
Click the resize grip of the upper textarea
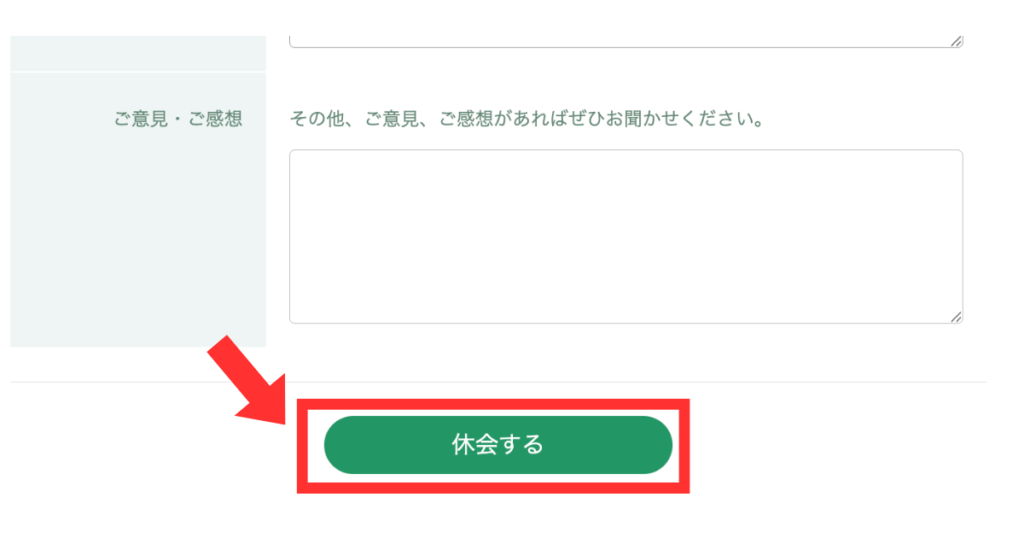pos(956,41)
